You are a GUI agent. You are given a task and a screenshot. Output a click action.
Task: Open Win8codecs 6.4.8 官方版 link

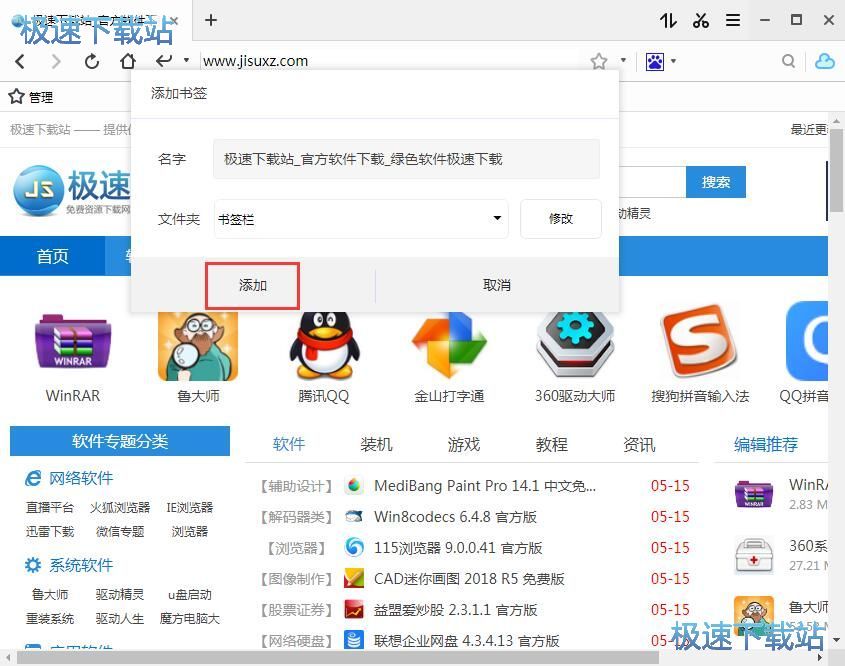pos(455,517)
